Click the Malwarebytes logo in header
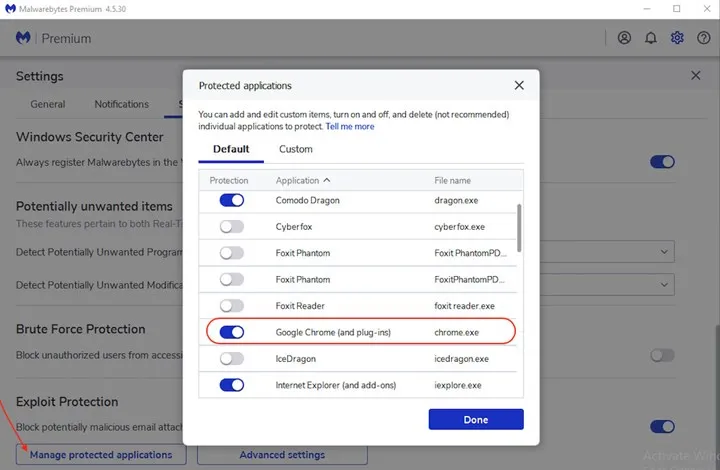The height and width of the screenshot is (470, 720). click(x=23, y=38)
